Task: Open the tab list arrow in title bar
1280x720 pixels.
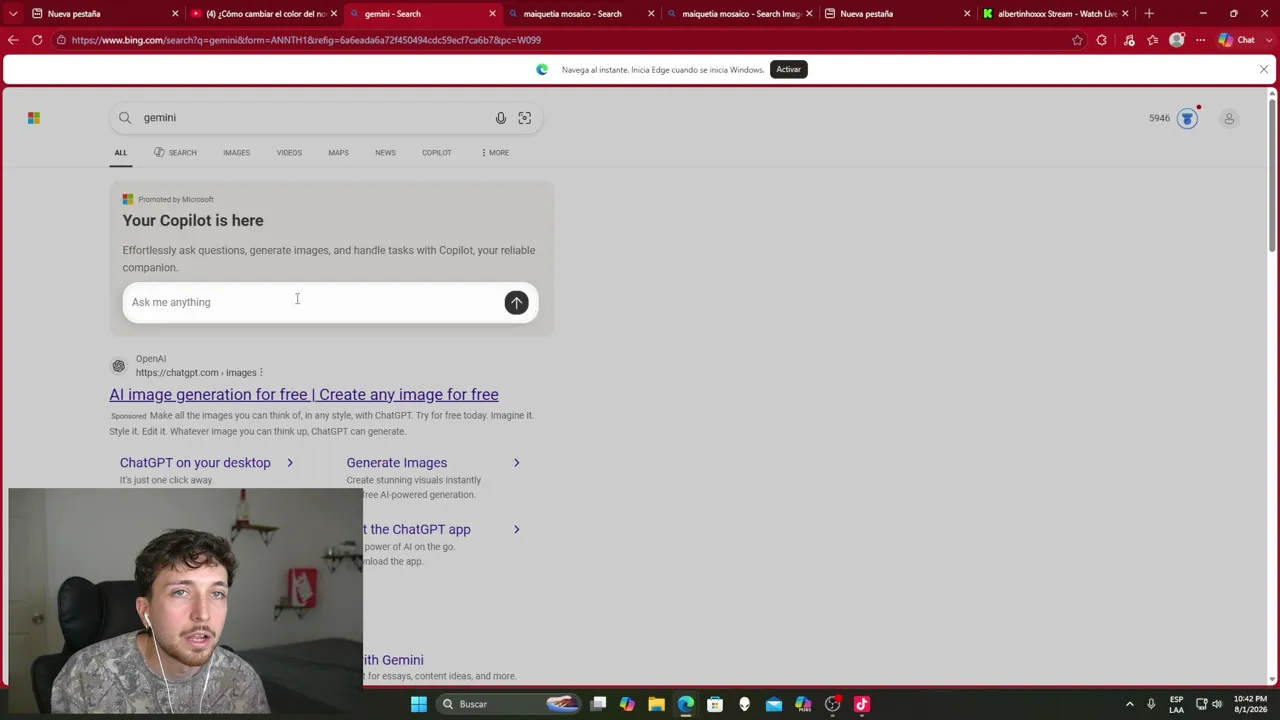Action: coord(13,14)
